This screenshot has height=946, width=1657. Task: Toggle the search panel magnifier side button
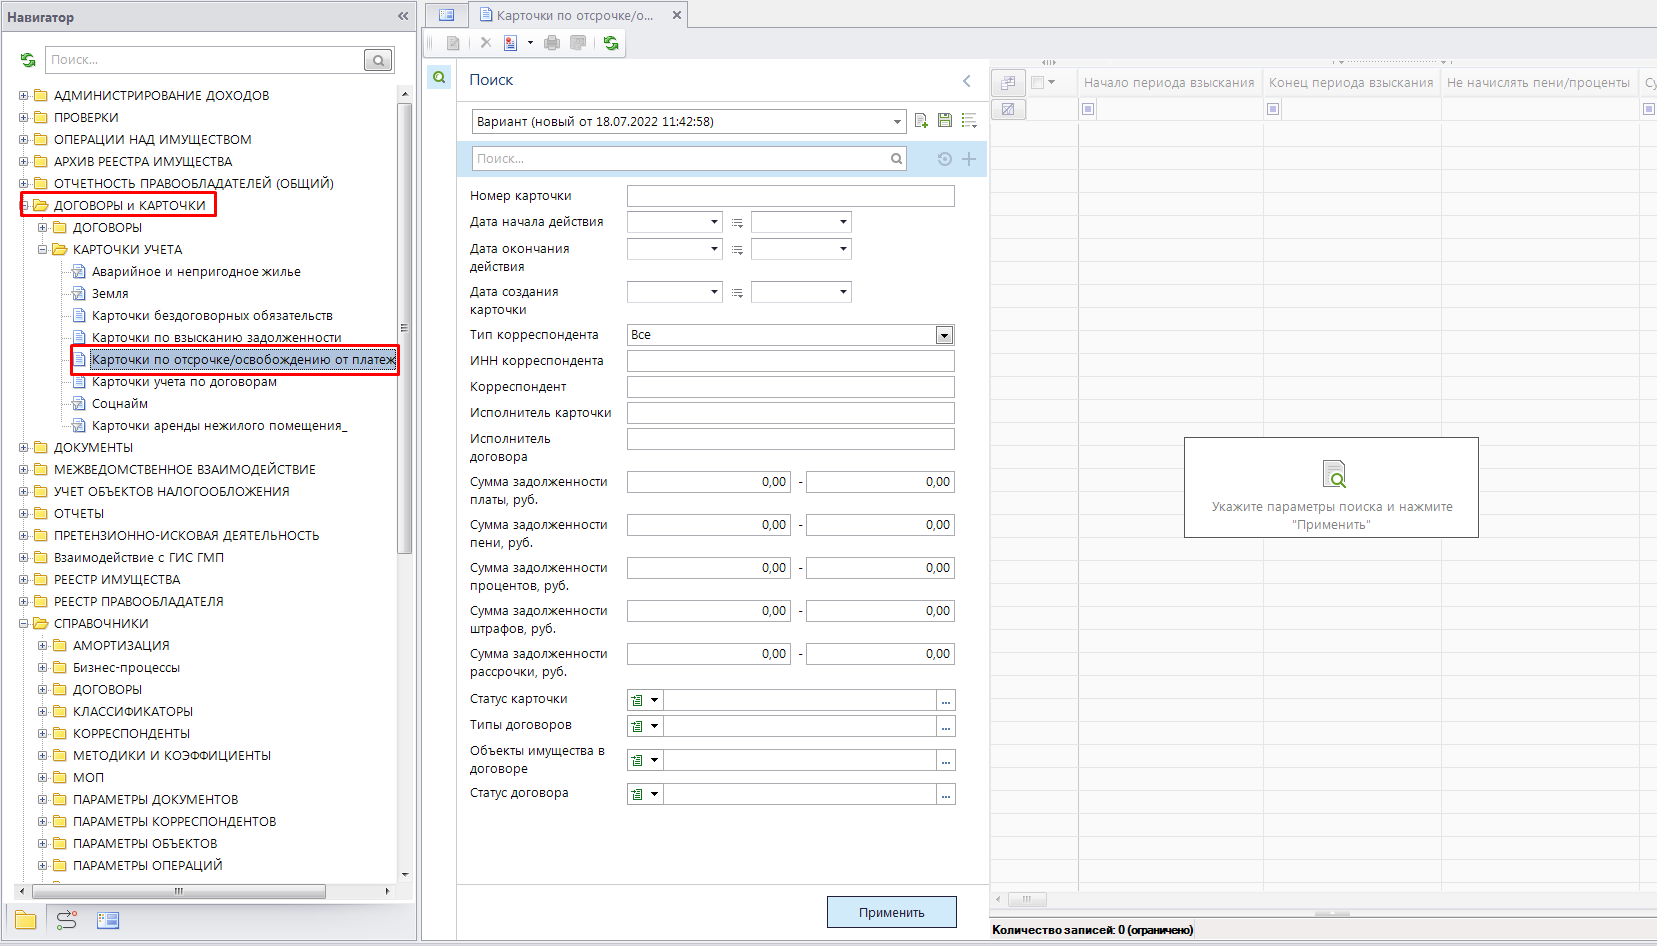[439, 77]
